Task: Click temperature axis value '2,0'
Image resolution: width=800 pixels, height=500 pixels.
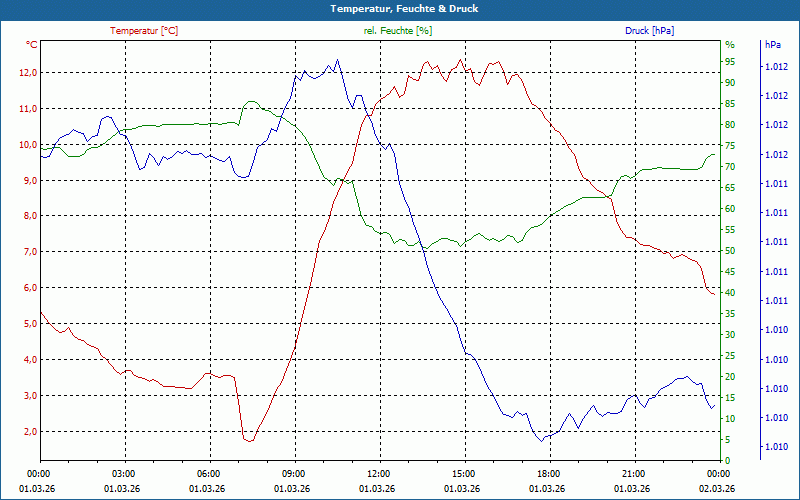Action: point(30,431)
